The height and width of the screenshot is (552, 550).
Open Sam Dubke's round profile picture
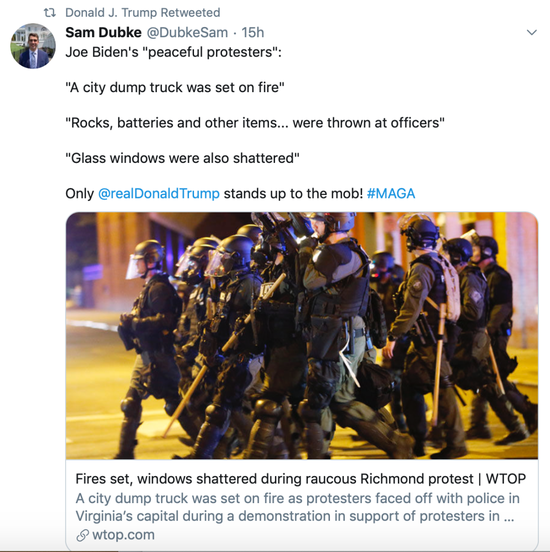click(33, 46)
